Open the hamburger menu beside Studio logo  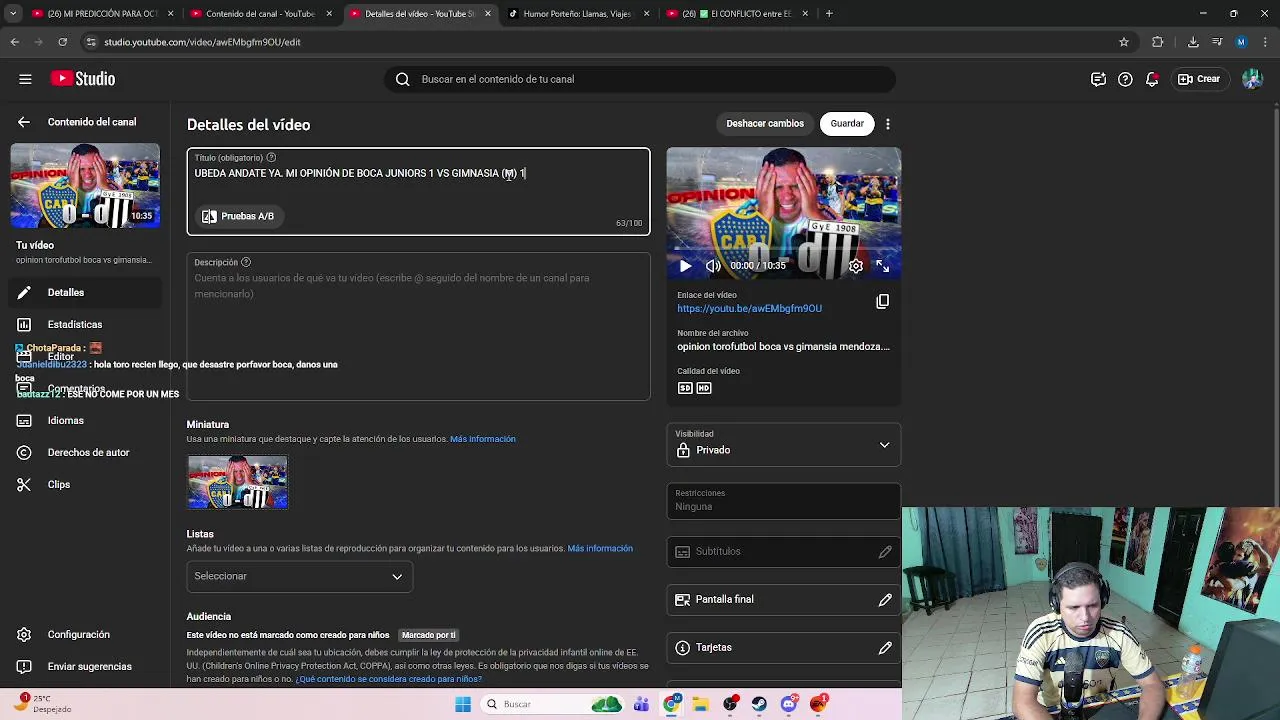point(25,79)
